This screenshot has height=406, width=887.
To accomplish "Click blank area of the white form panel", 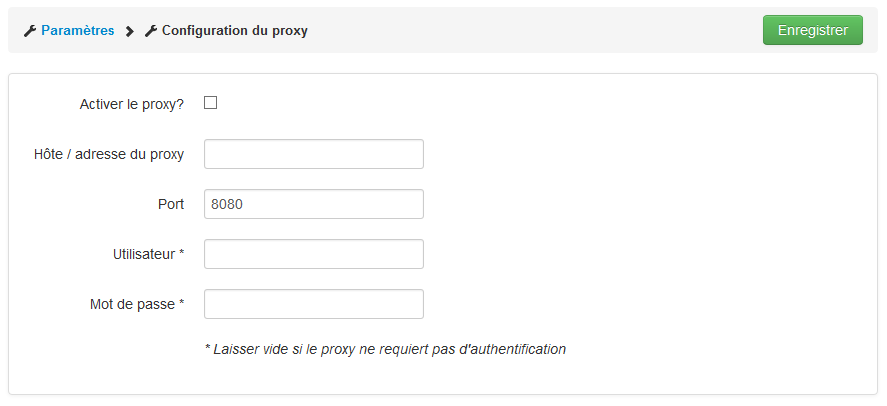I will click(x=651, y=226).
